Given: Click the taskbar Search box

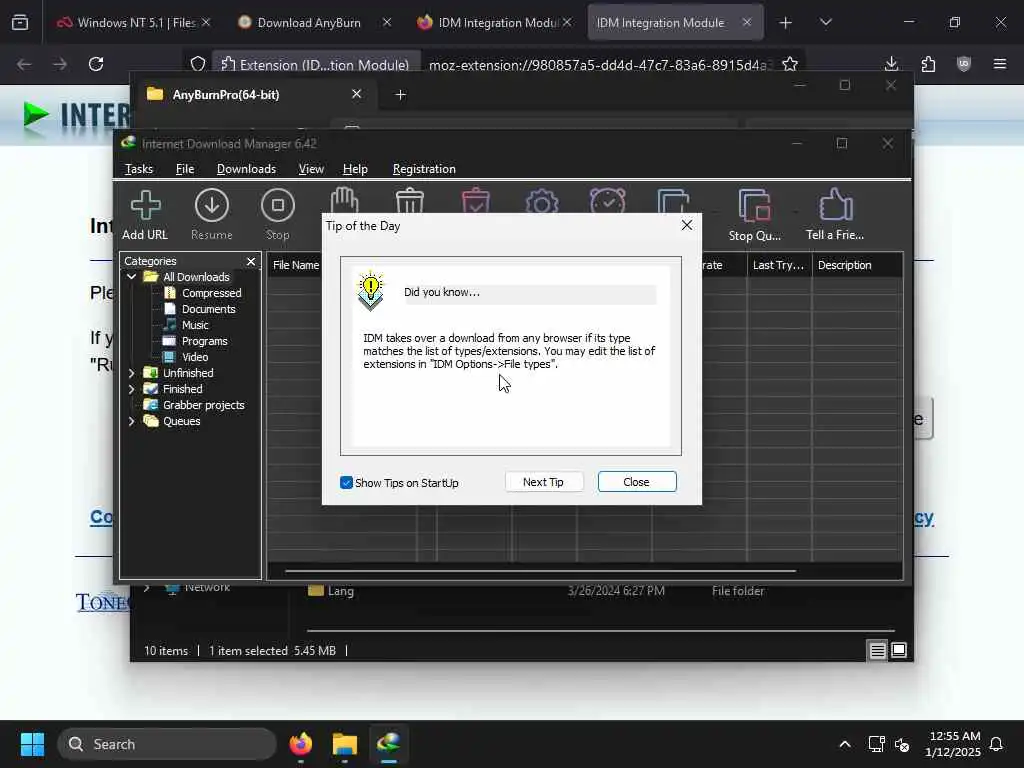Looking at the screenshot, I should point(167,744).
